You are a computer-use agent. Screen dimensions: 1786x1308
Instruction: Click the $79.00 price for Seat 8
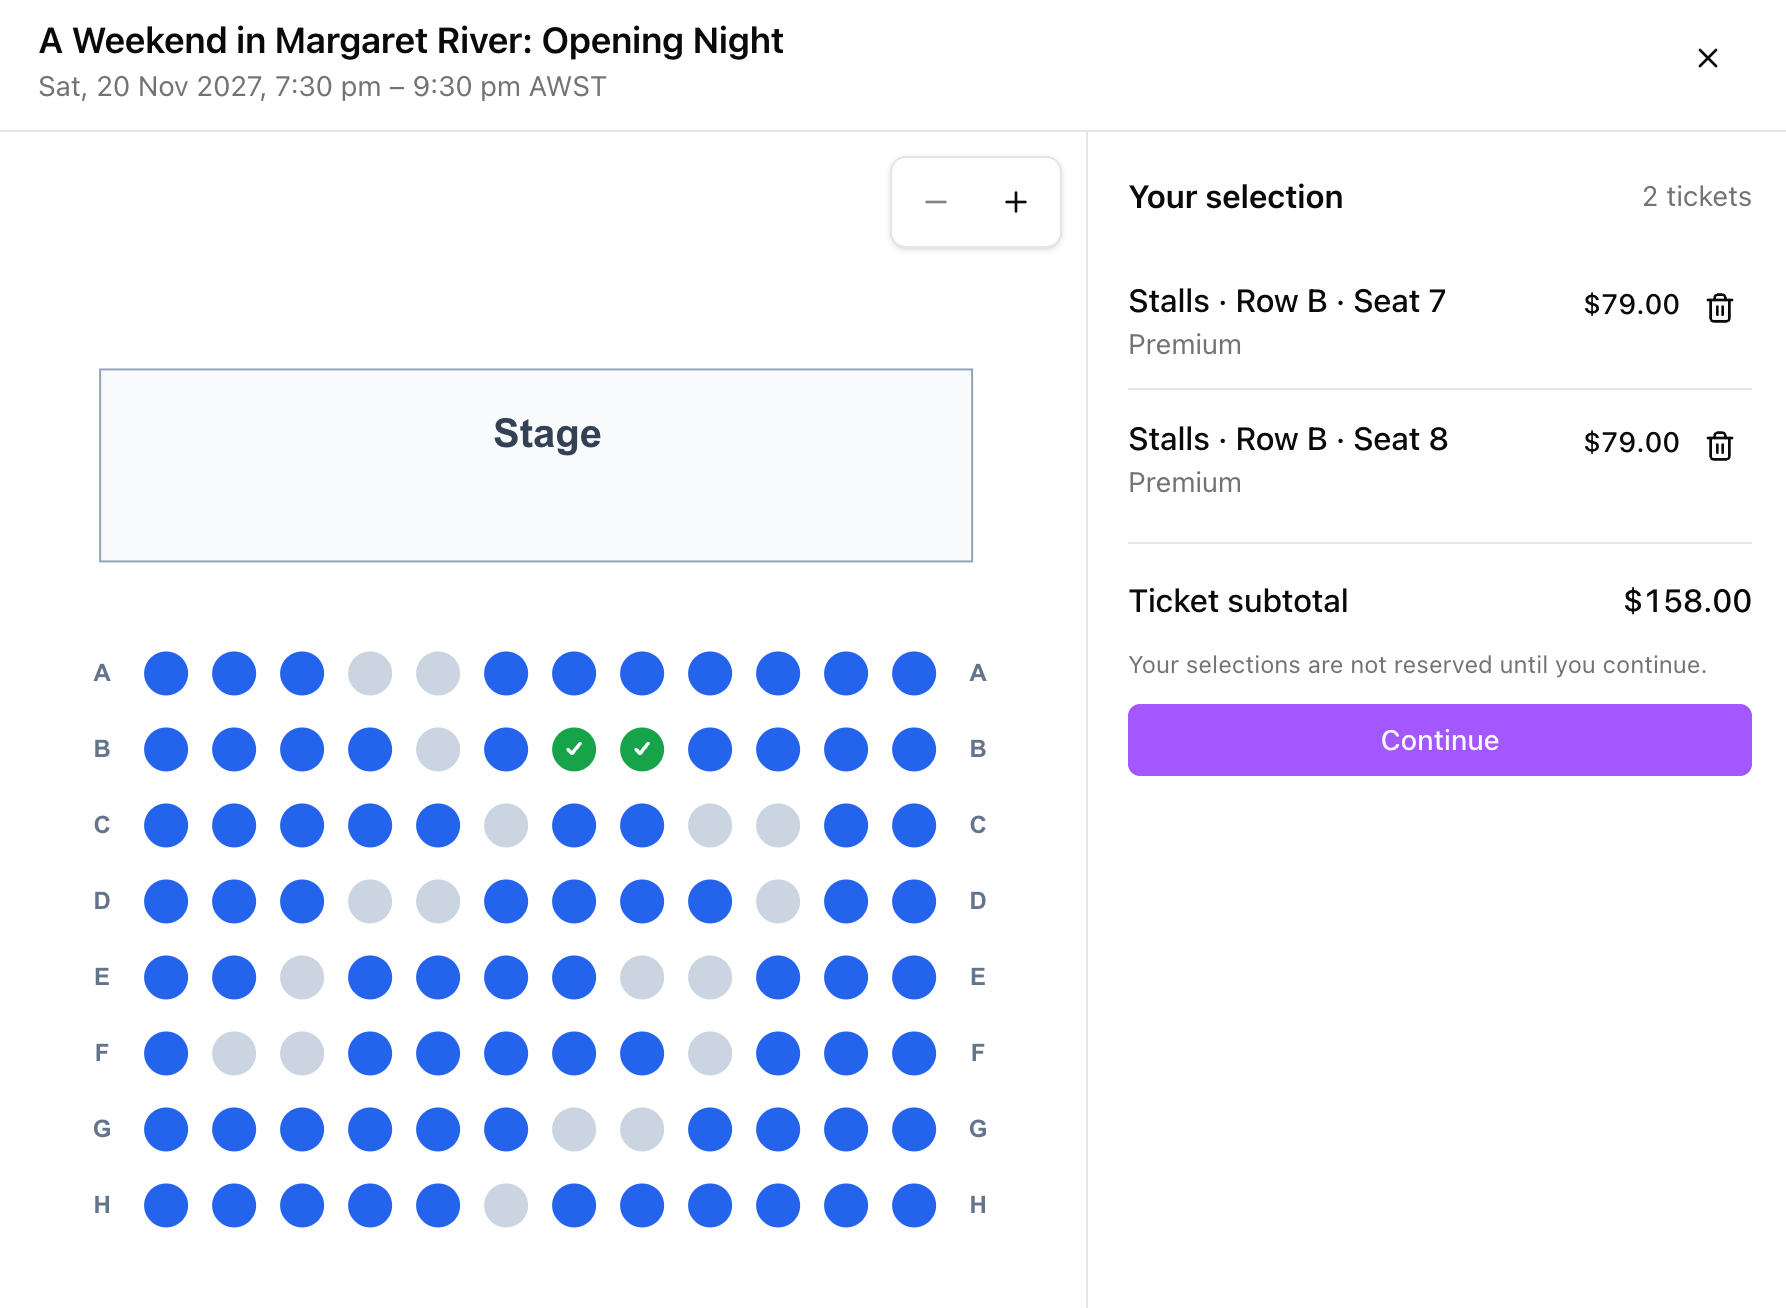1631,442
